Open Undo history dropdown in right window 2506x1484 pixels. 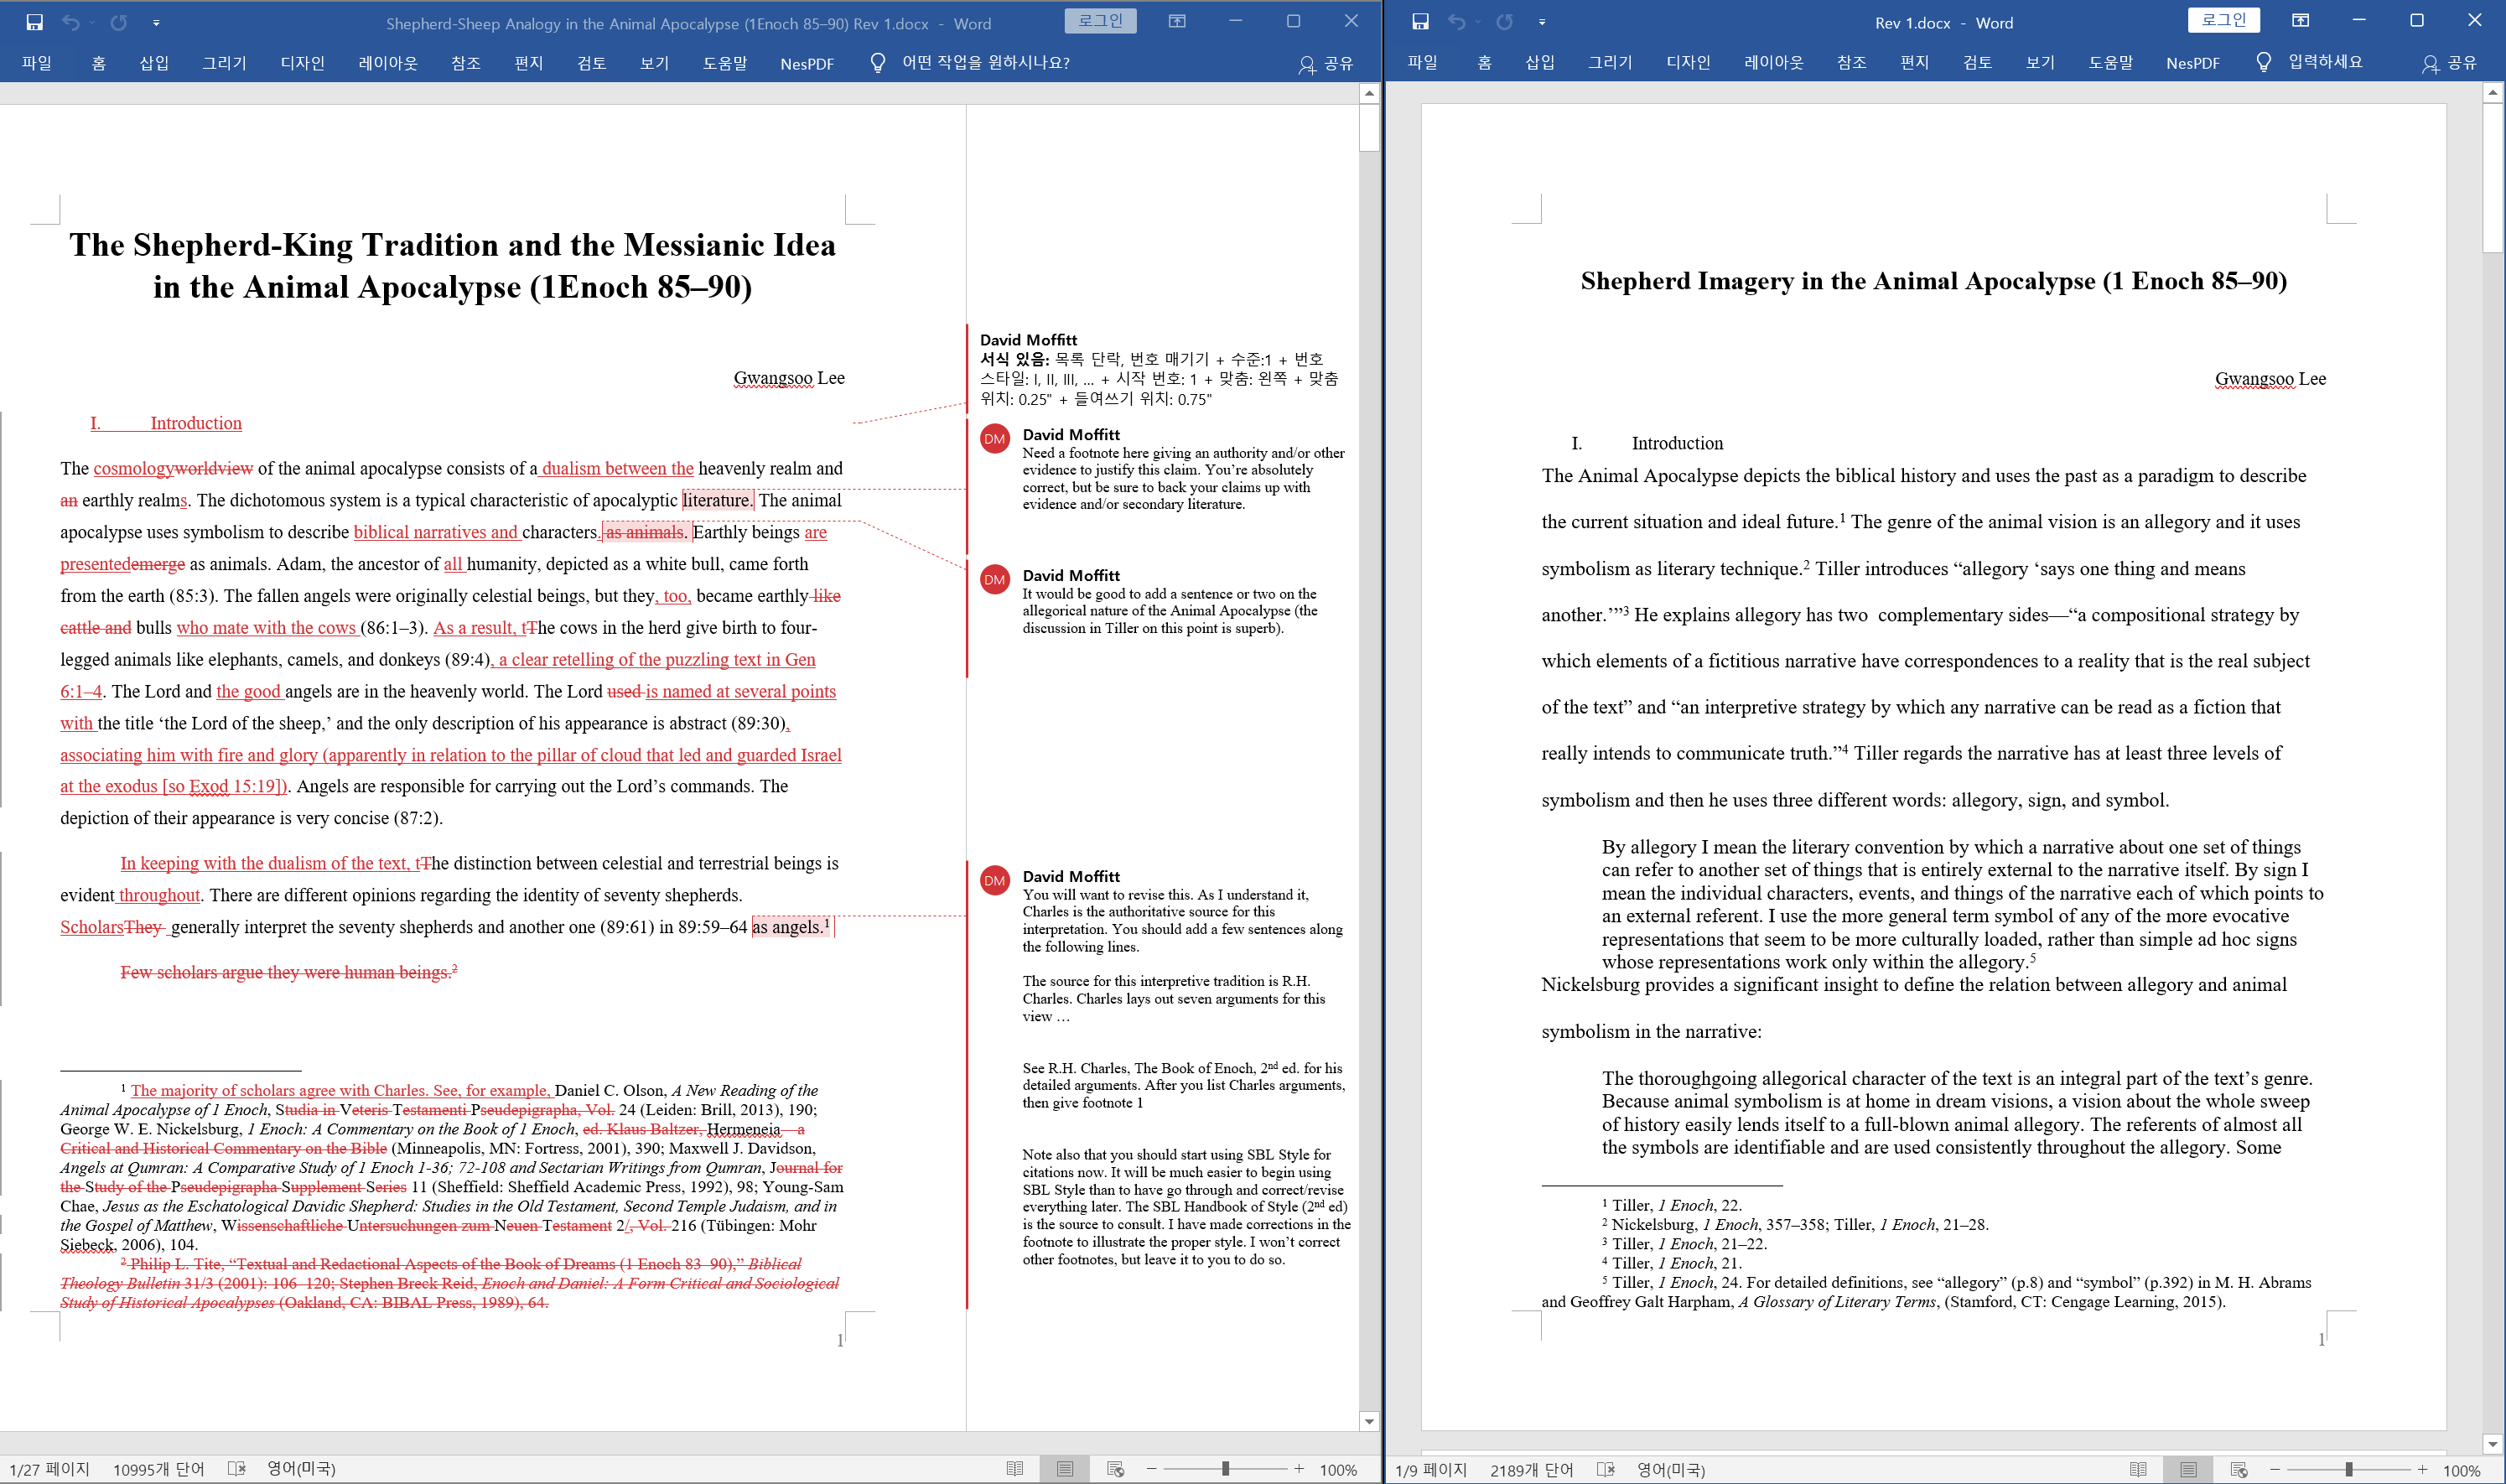1477,22
